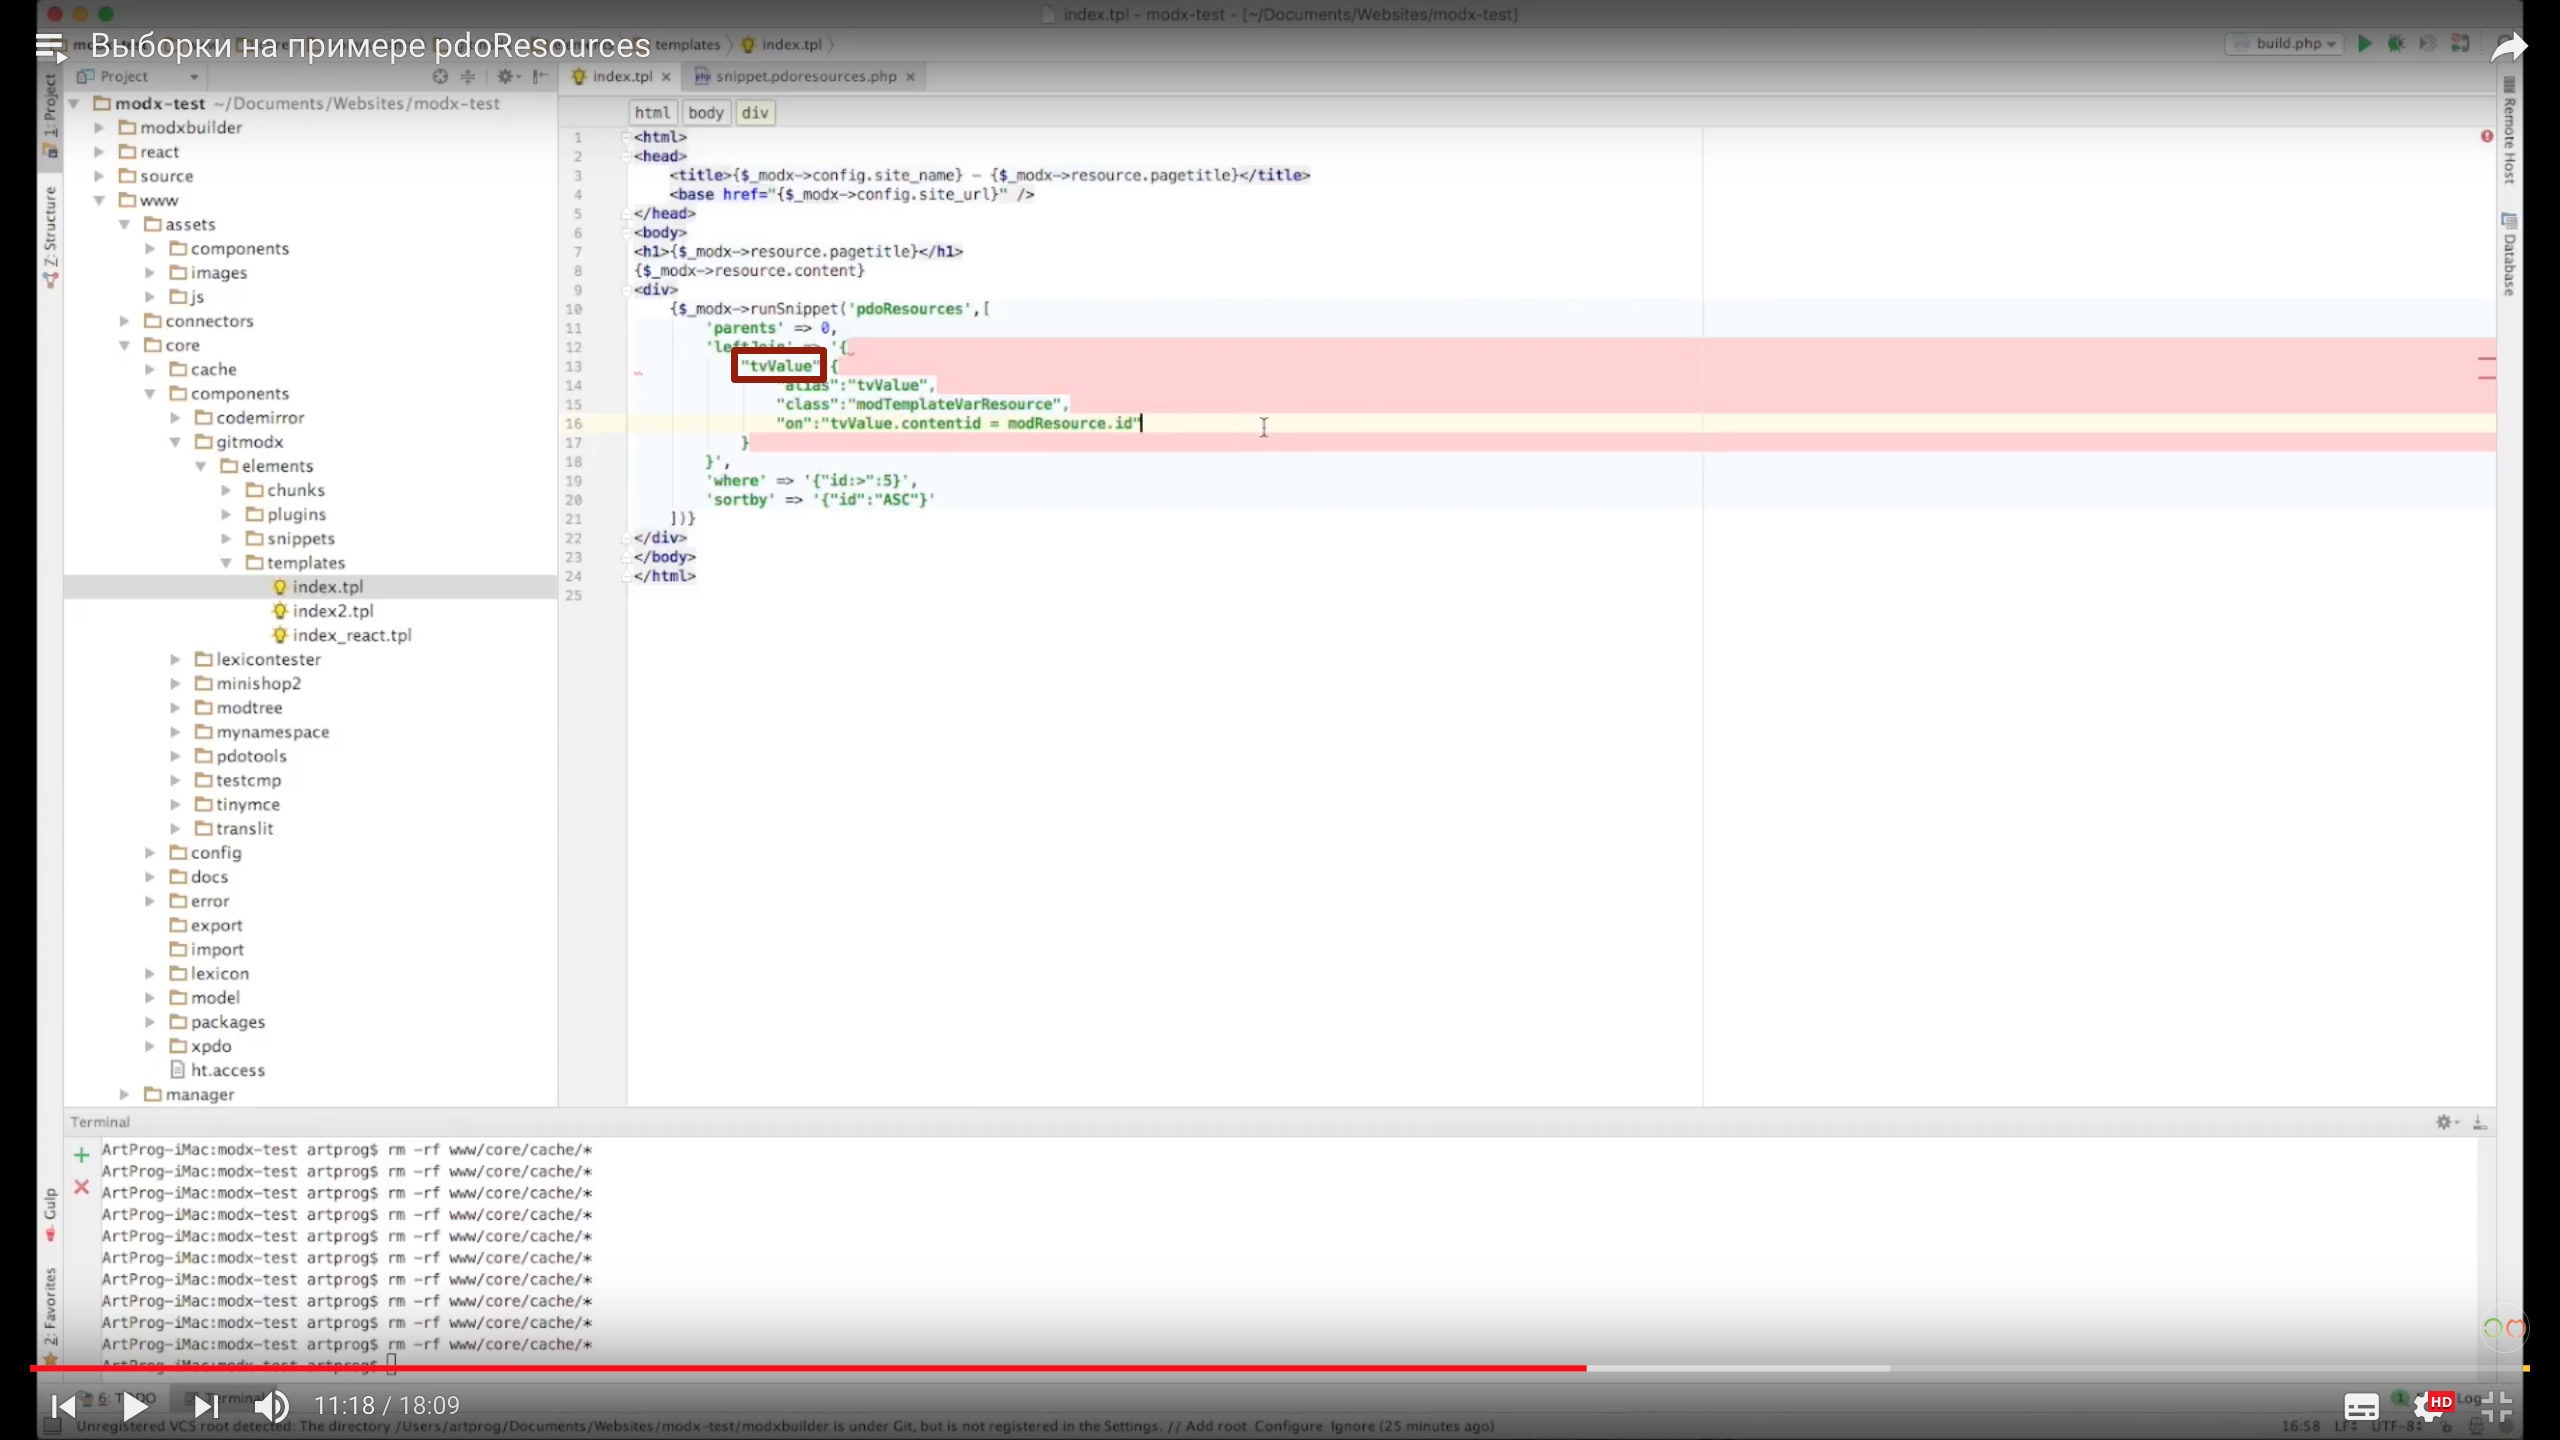This screenshot has height=1440, width=2560.
Task: Collapse the templates folder
Action: point(226,563)
